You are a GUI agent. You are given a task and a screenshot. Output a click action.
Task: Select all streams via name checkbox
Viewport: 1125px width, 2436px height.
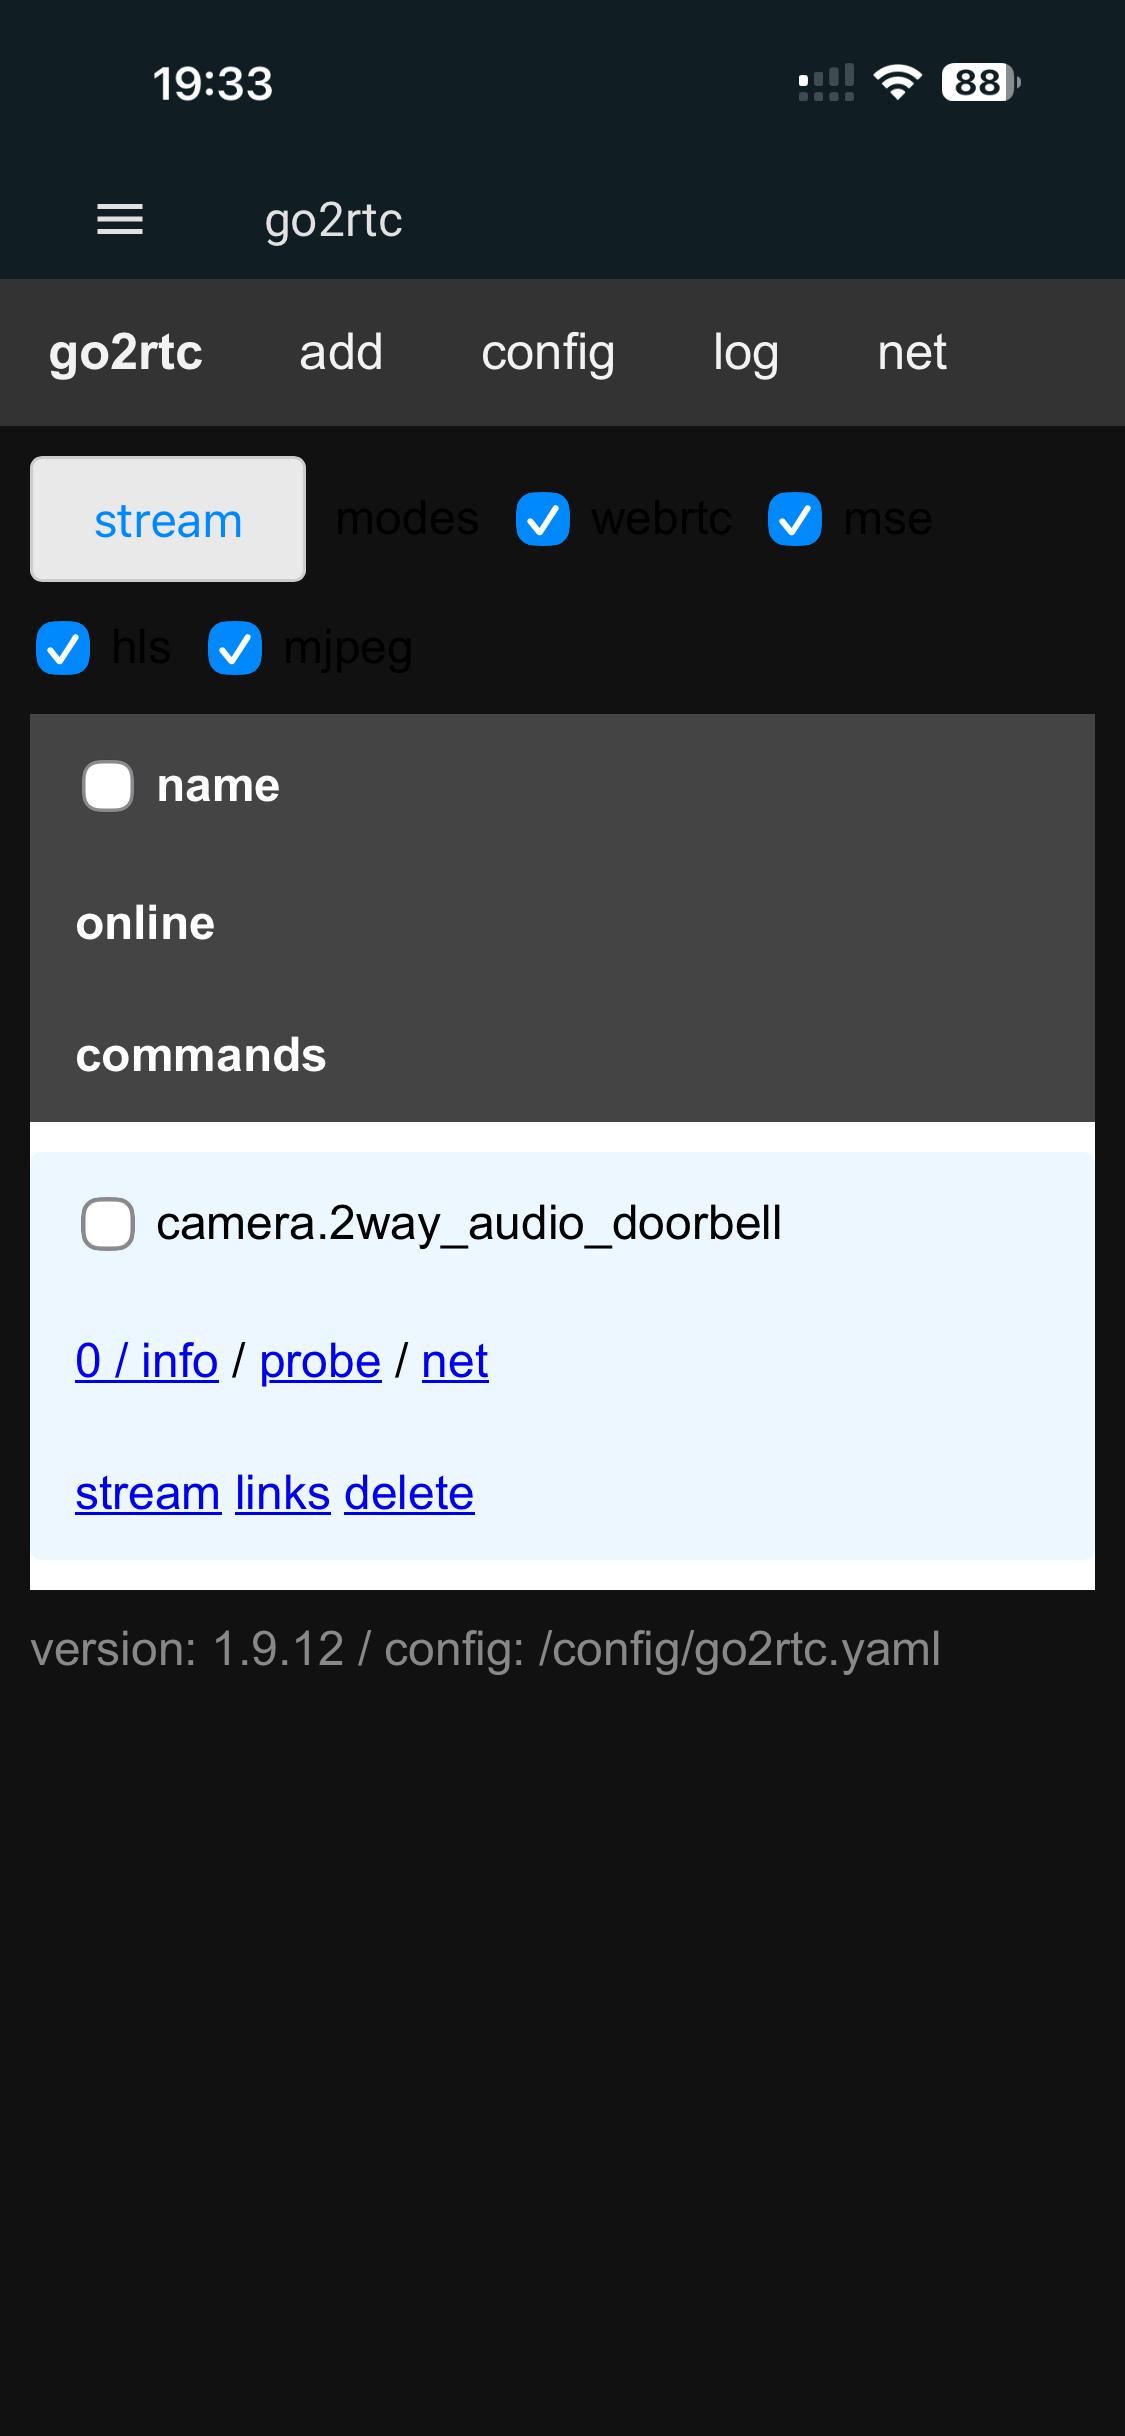108,786
